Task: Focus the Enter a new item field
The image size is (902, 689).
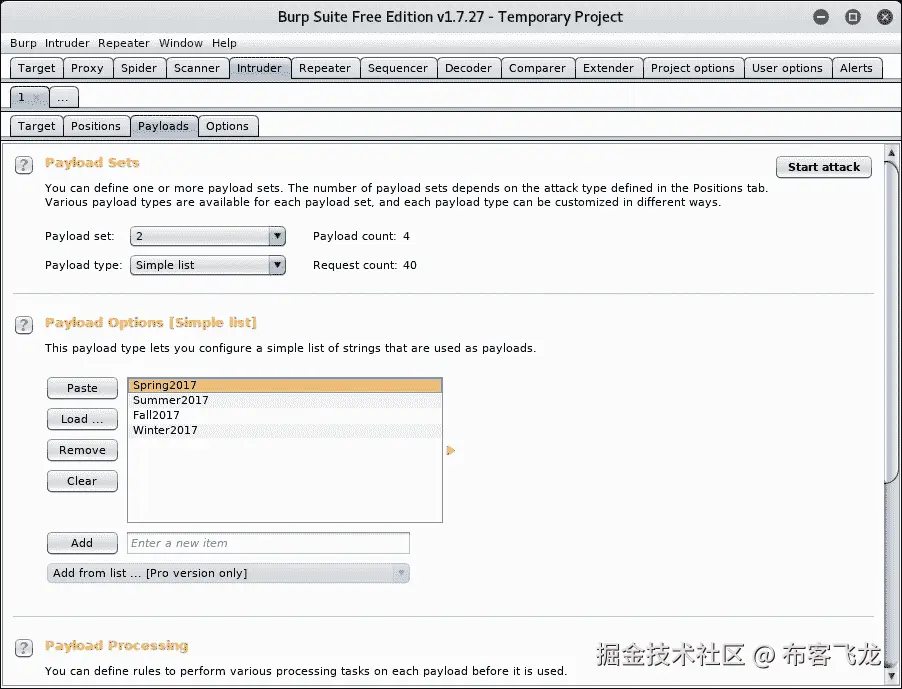Action: [x=269, y=543]
